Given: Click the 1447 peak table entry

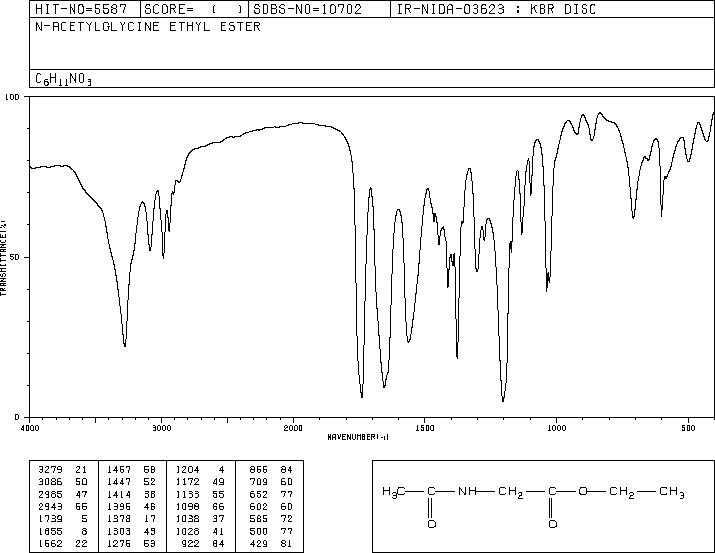Looking at the screenshot, I should coord(119,482).
